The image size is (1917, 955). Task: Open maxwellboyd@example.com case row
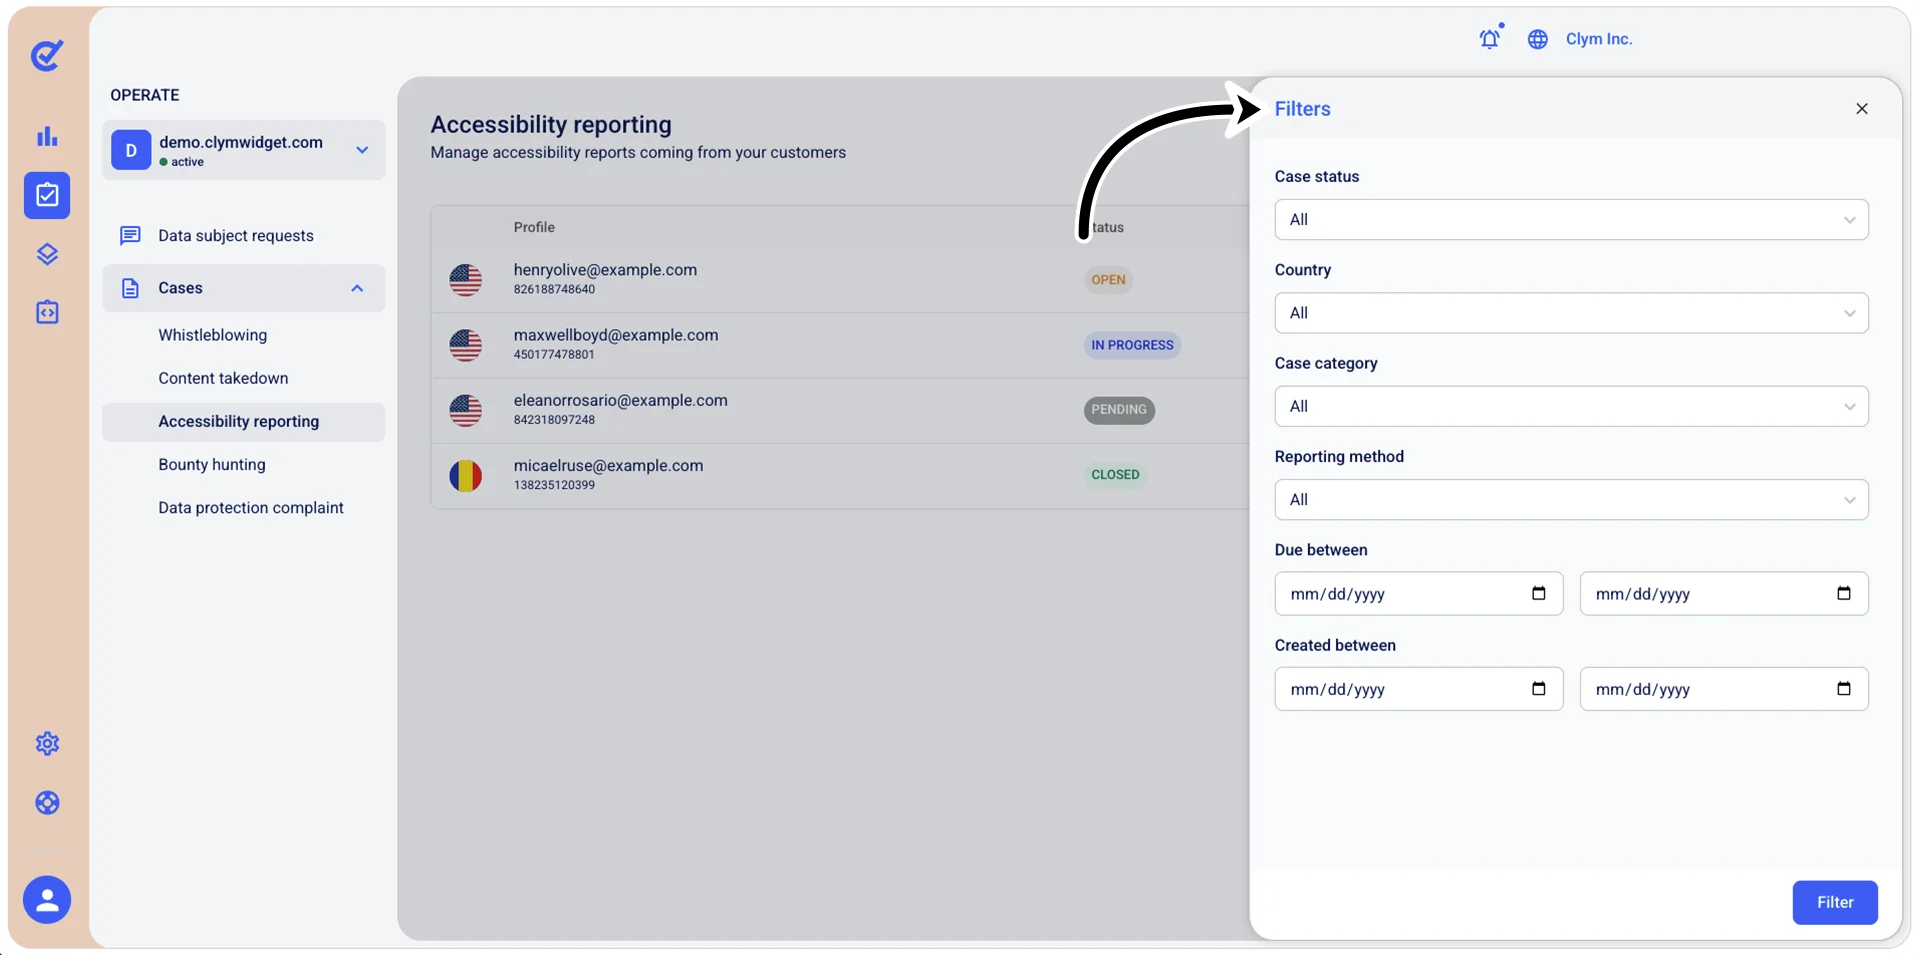(840, 345)
